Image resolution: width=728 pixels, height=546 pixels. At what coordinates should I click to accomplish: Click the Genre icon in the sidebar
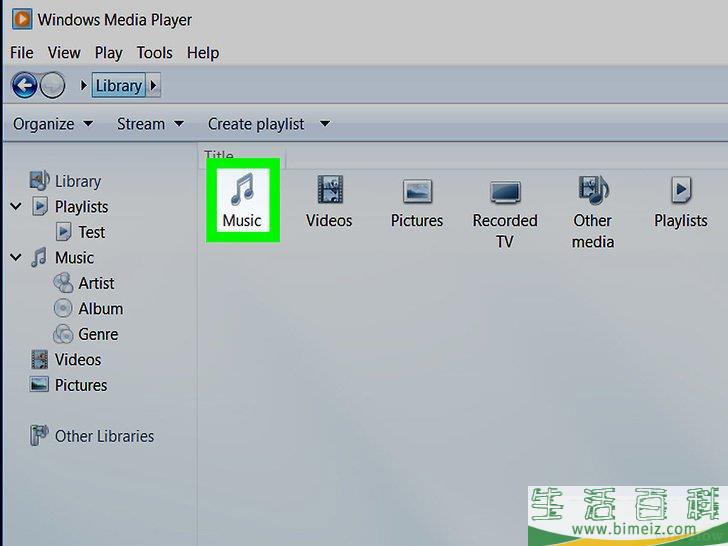click(x=63, y=334)
